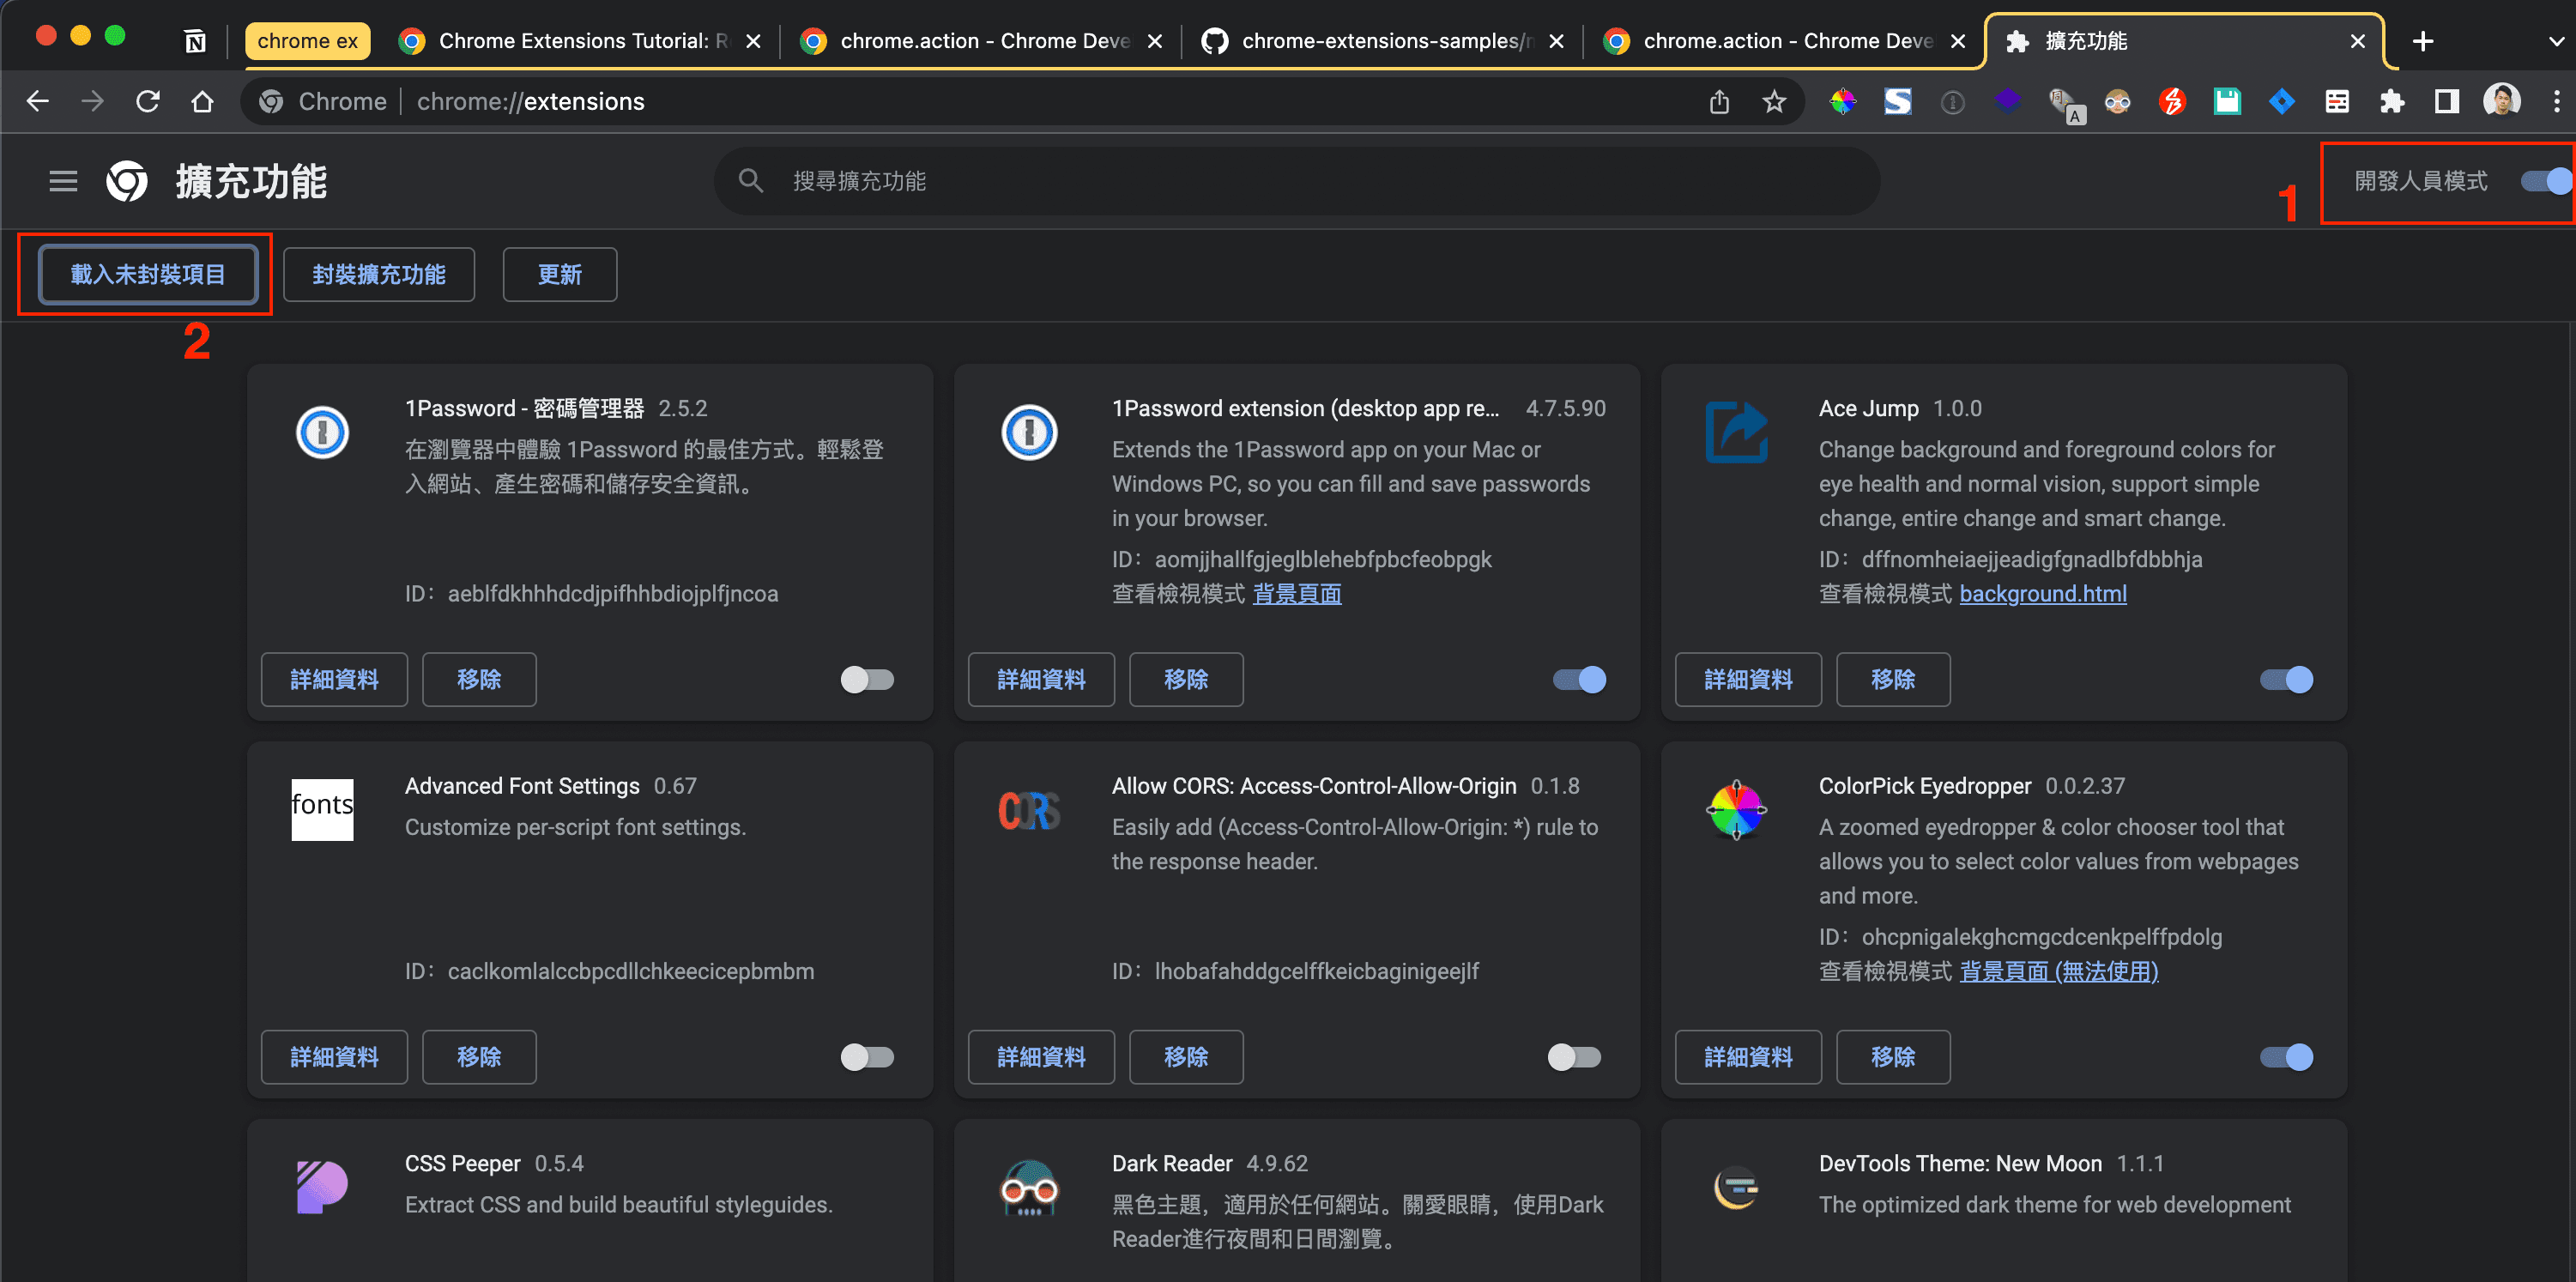2576x1282 pixels.
Task: Enable the Allow CORS extension toggle
Action: click(1574, 1057)
